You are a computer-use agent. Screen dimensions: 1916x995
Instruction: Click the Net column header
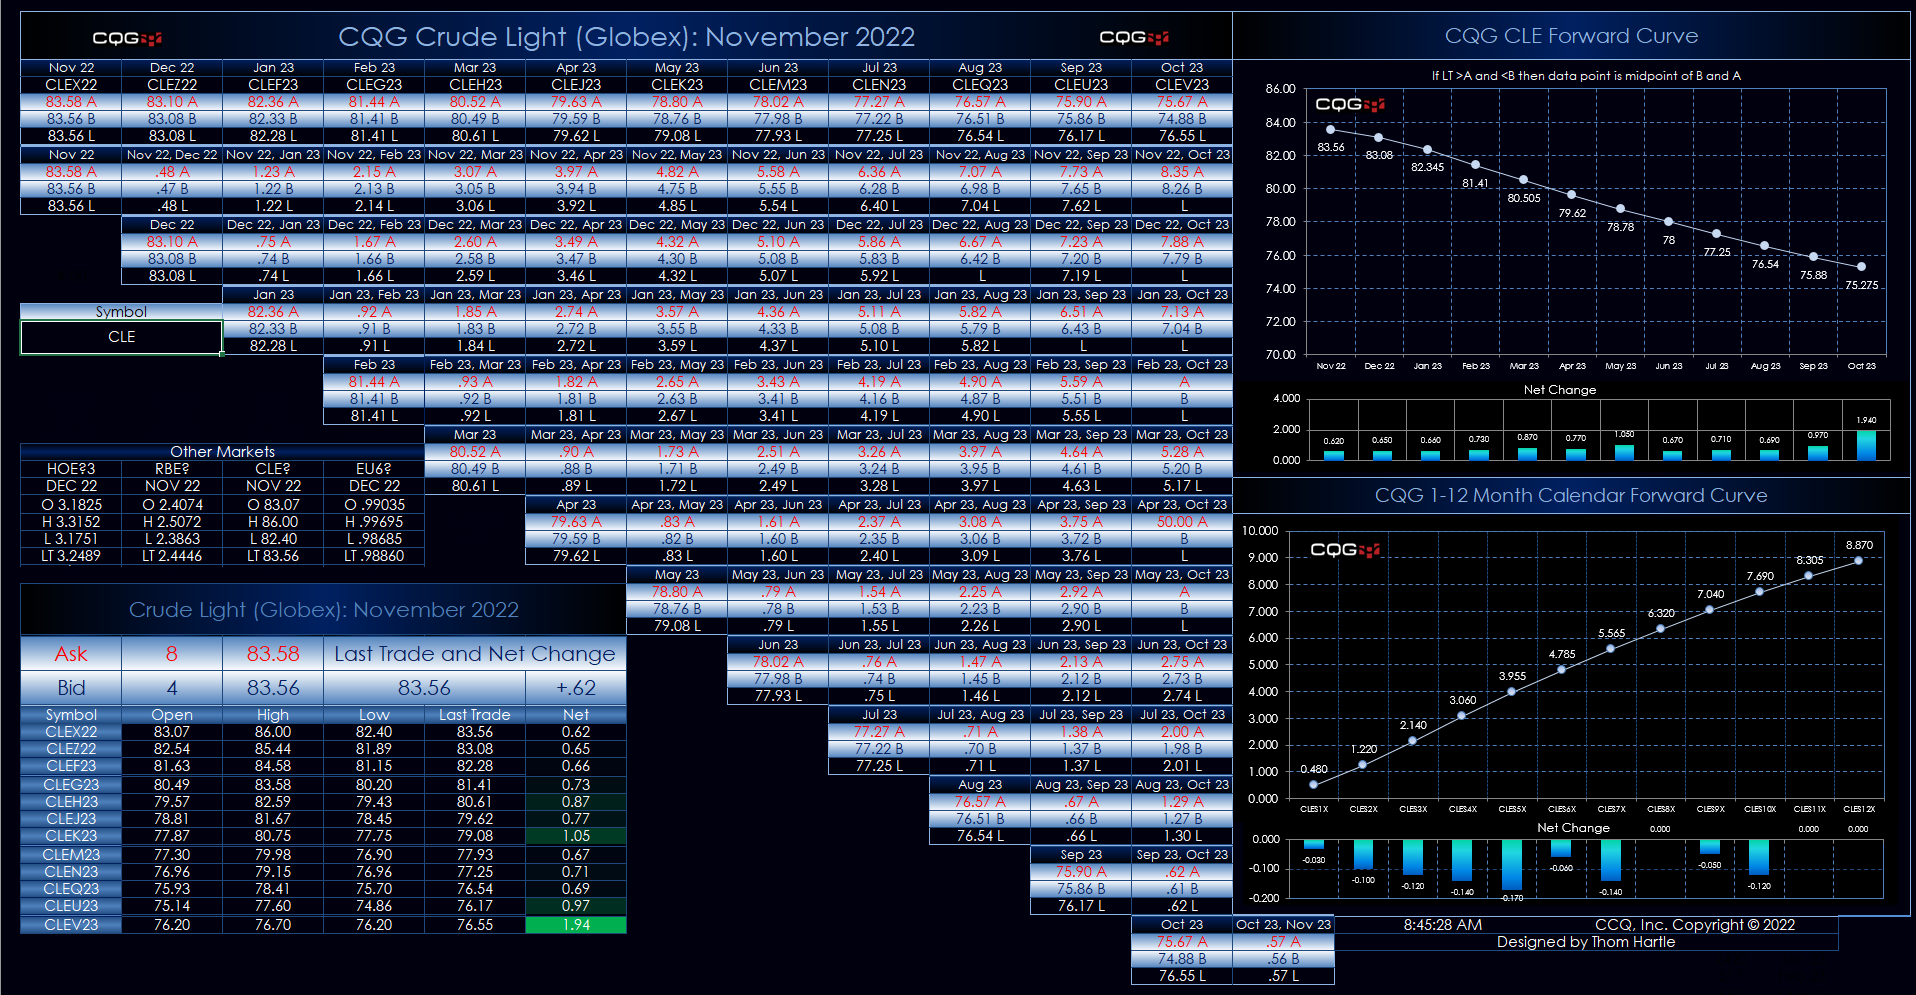pyautogui.click(x=576, y=715)
